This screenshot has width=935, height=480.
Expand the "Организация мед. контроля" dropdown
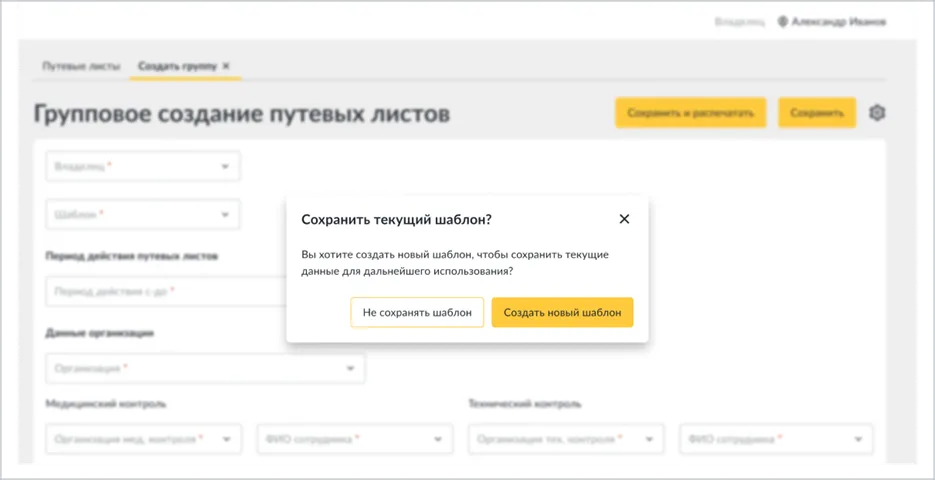click(144, 439)
